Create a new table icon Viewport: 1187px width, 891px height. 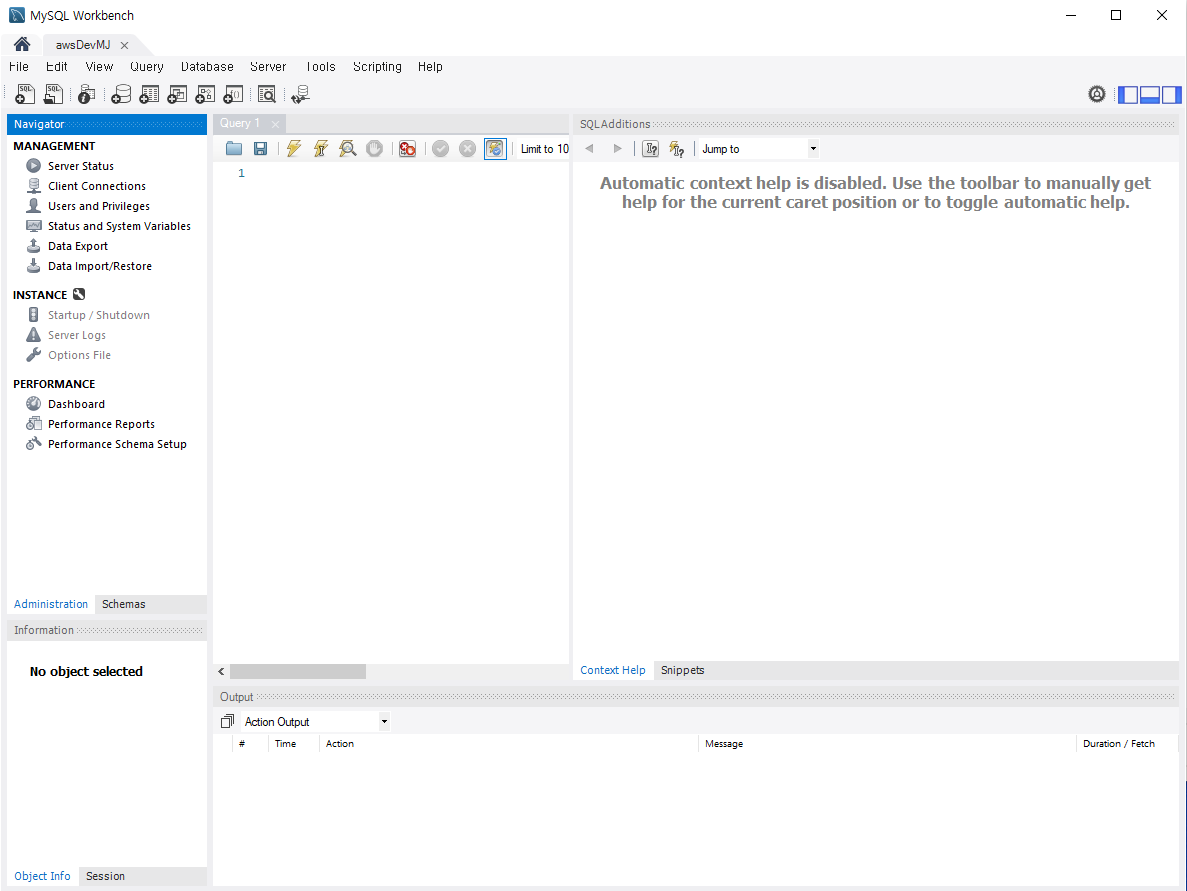149,94
